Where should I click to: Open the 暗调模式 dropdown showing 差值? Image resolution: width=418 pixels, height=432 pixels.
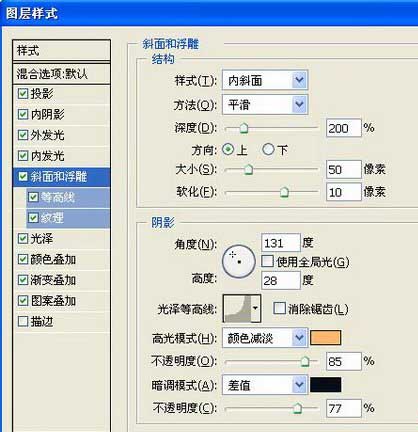pos(265,385)
